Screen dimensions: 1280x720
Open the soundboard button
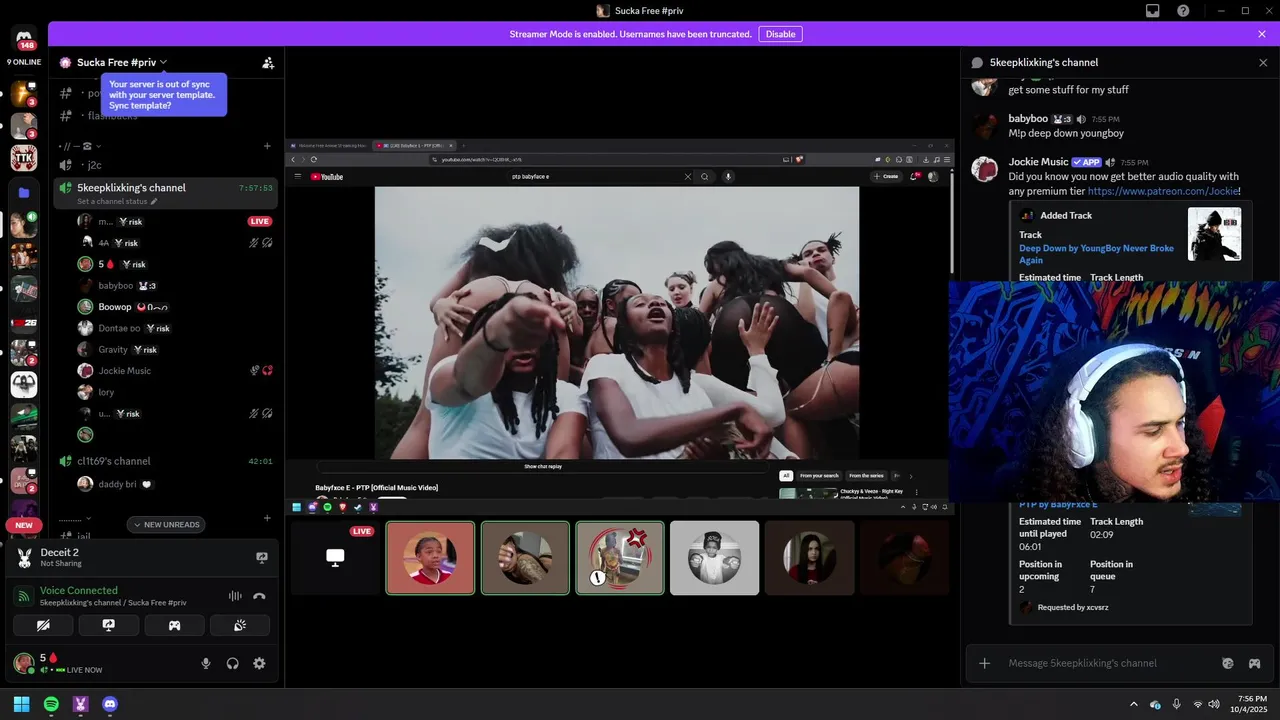pyautogui.click(x=240, y=625)
